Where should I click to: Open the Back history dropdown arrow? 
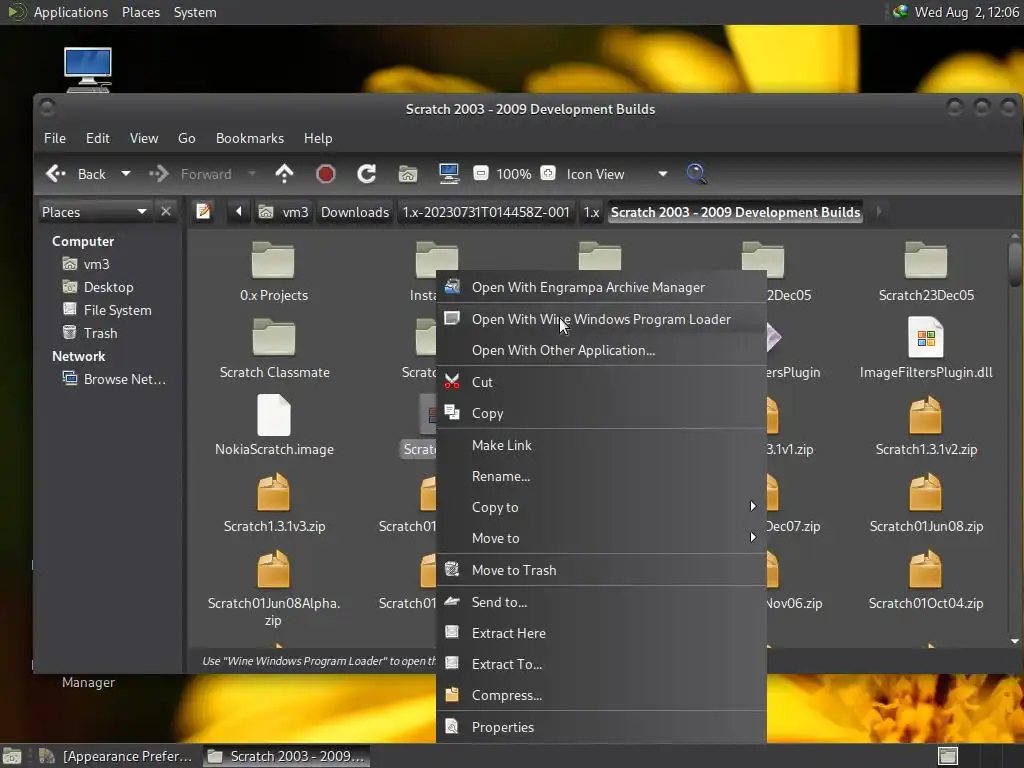[x=125, y=174]
